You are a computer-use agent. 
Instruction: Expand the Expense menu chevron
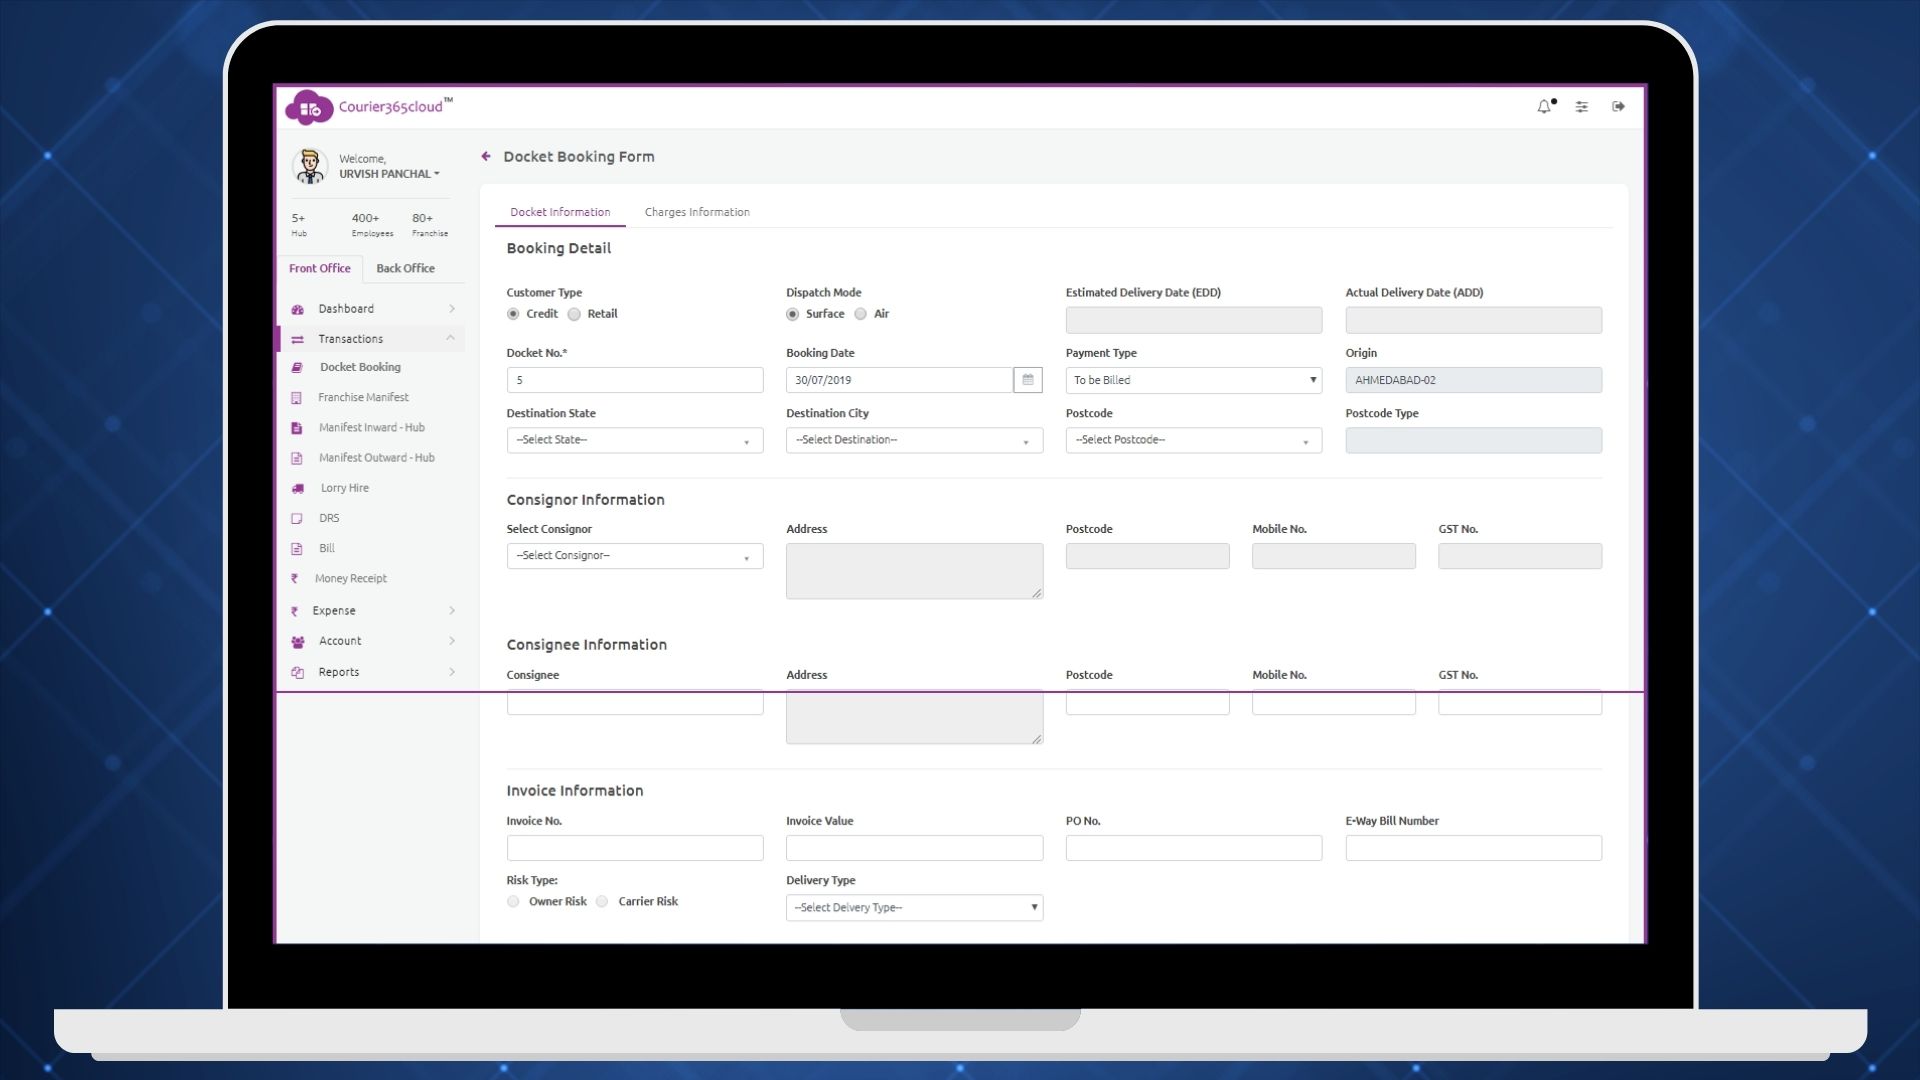[452, 611]
